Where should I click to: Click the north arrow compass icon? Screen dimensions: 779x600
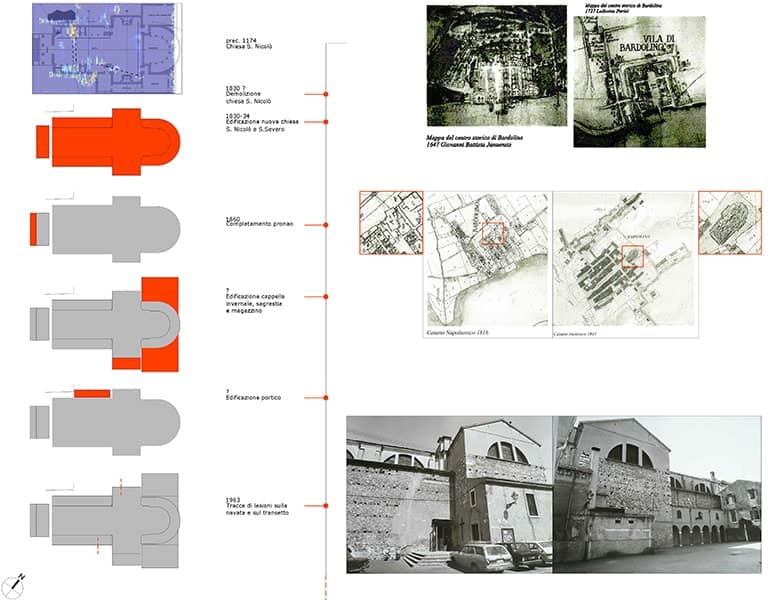pos(18,582)
